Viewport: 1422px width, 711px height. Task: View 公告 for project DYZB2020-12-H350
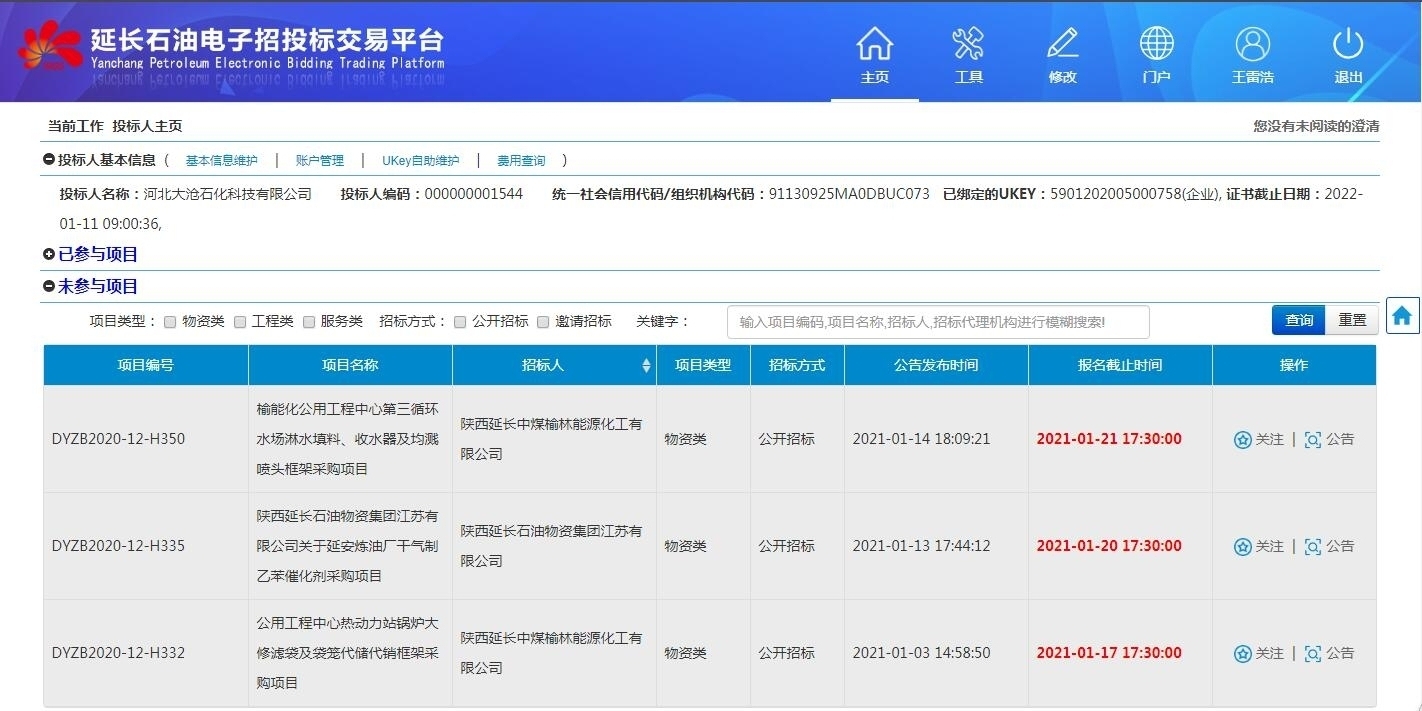click(1329, 439)
